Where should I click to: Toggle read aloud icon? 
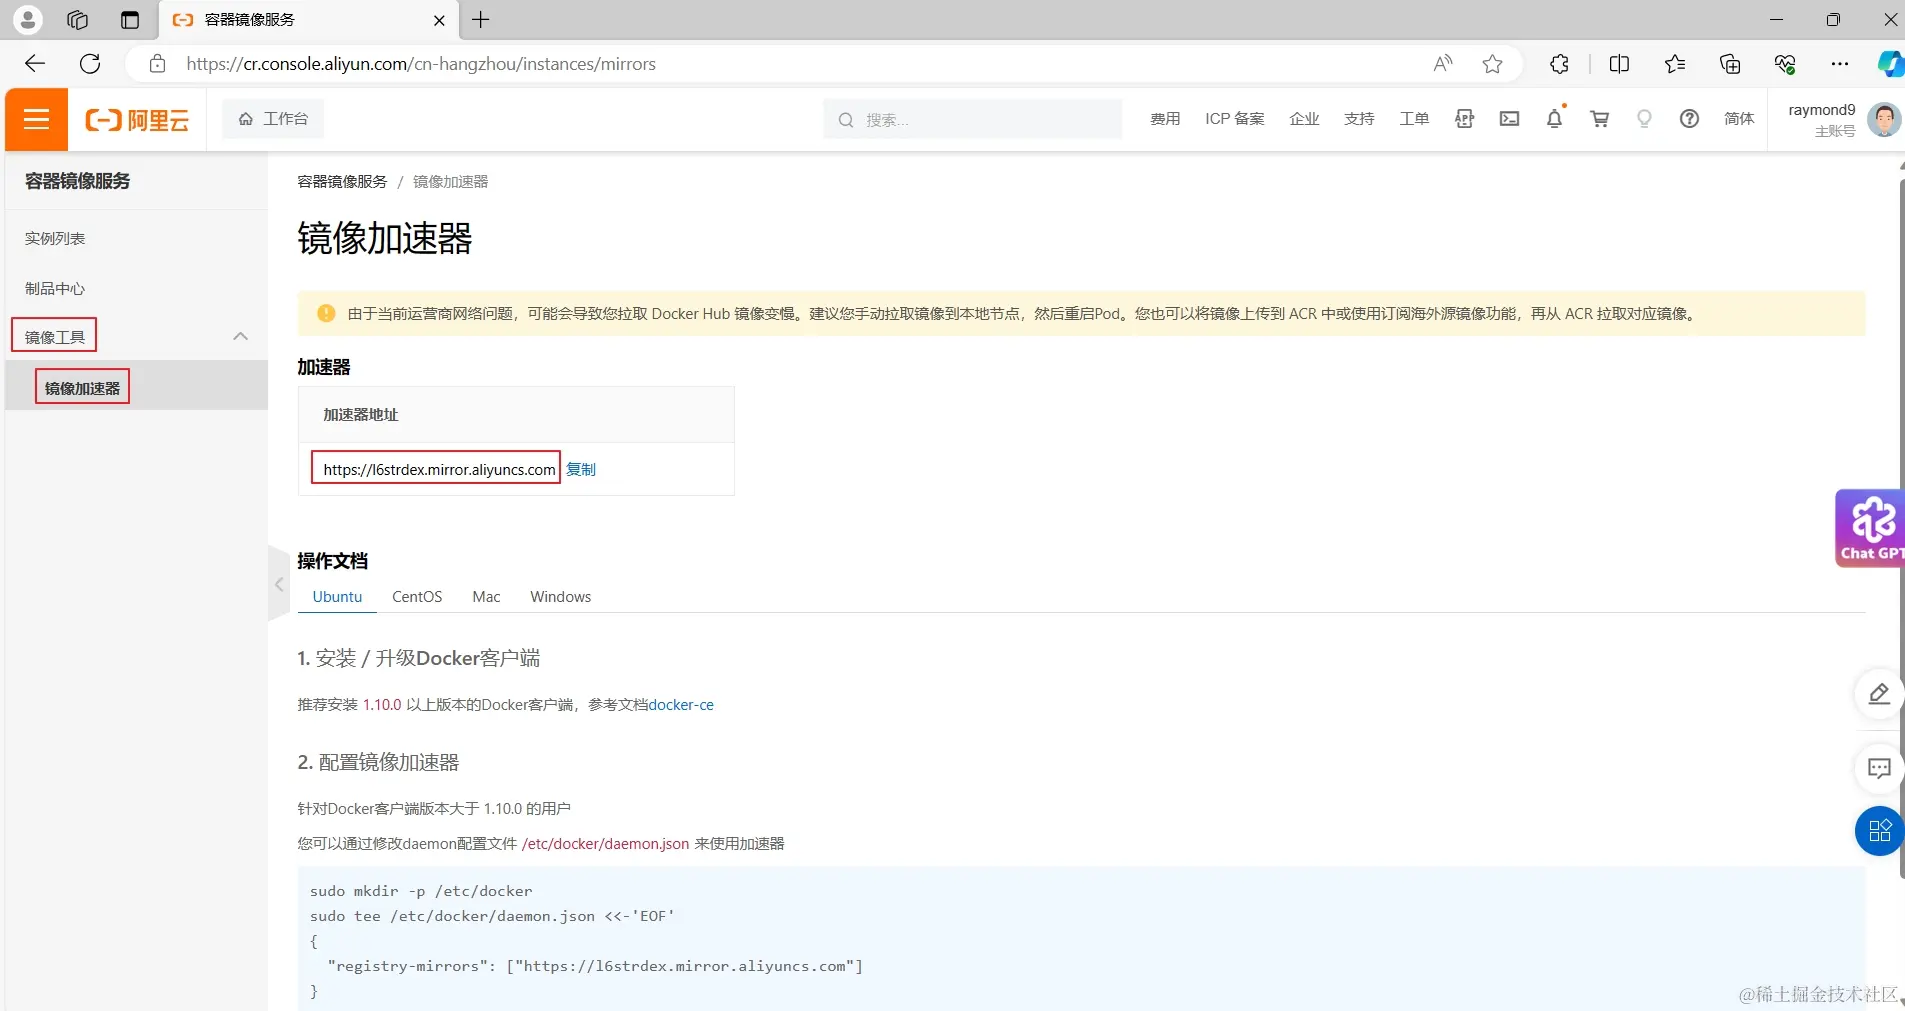click(x=1443, y=64)
